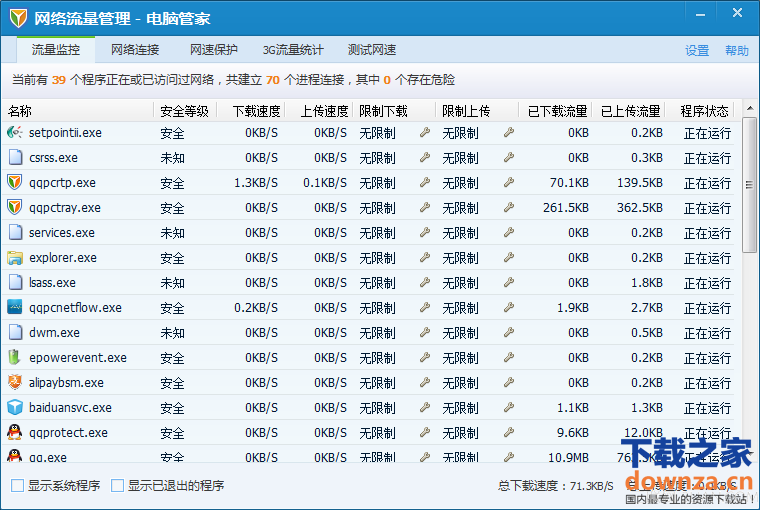Image resolution: width=760 pixels, height=510 pixels.
Task: Edit upload limit wrench for qqprotect.exe
Action: tap(508, 432)
